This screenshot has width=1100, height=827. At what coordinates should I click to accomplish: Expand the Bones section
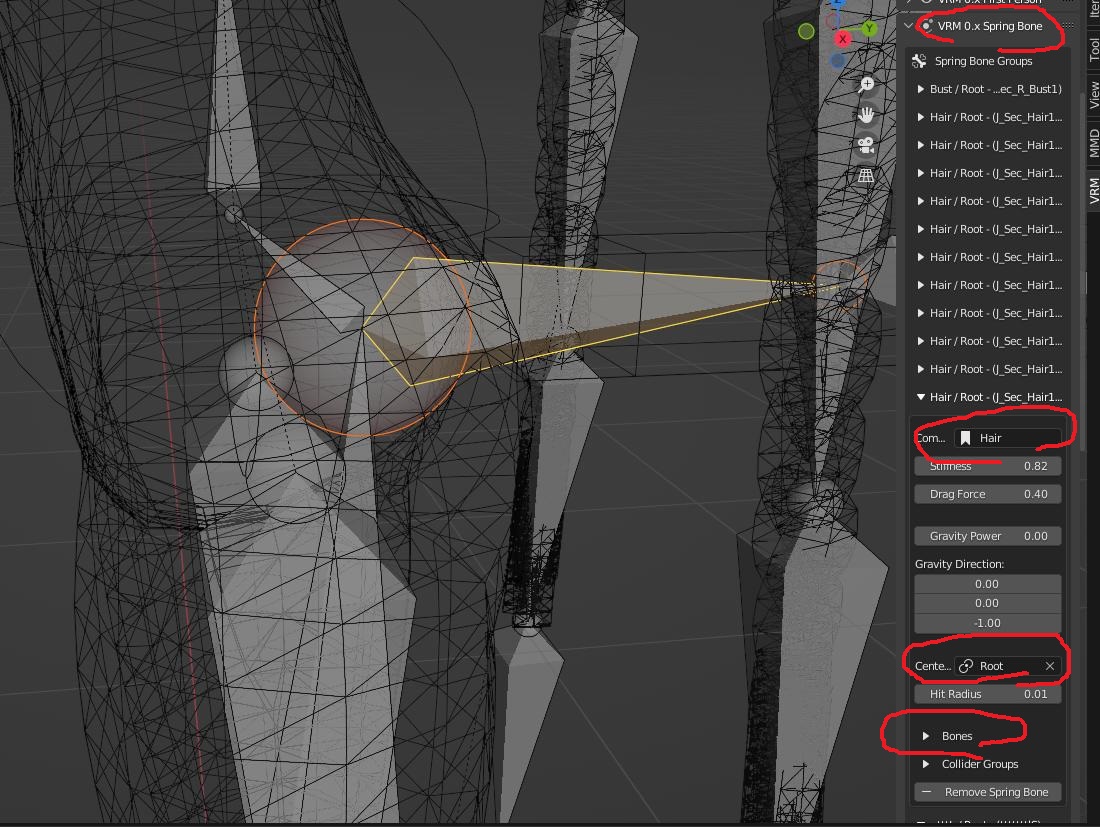(926, 736)
